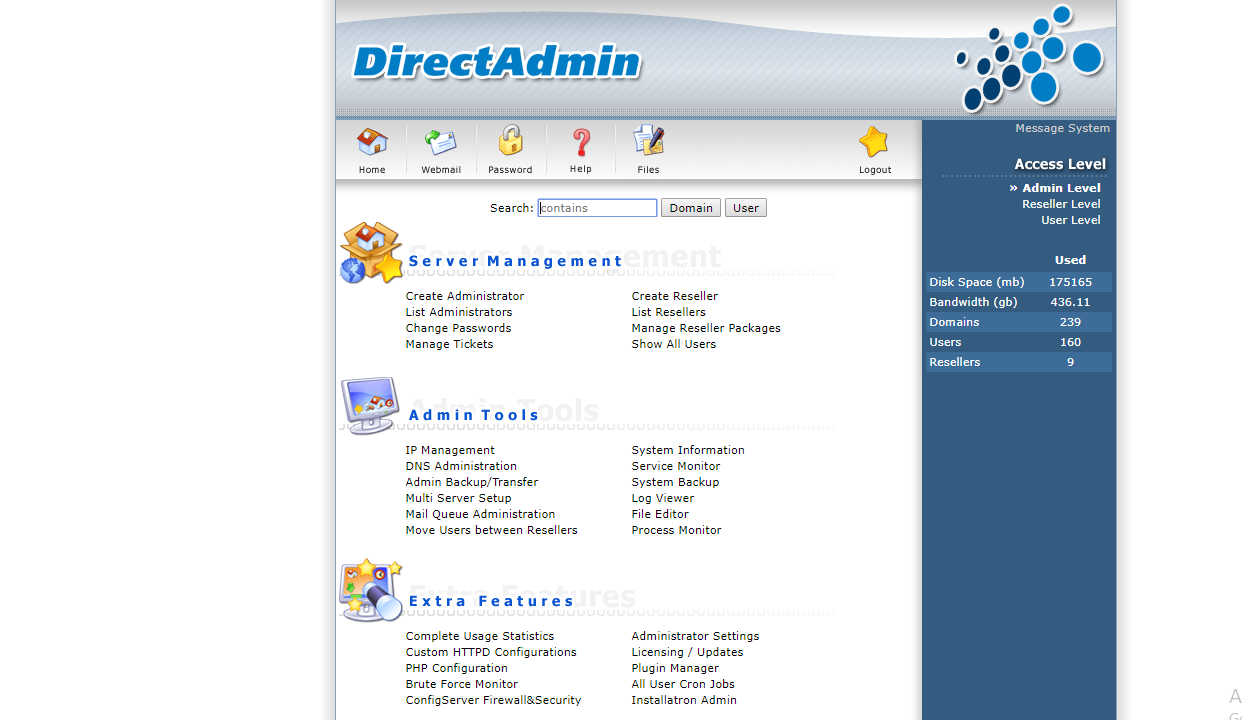
Task: Open PHP Configuration
Action: tap(457, 668)
